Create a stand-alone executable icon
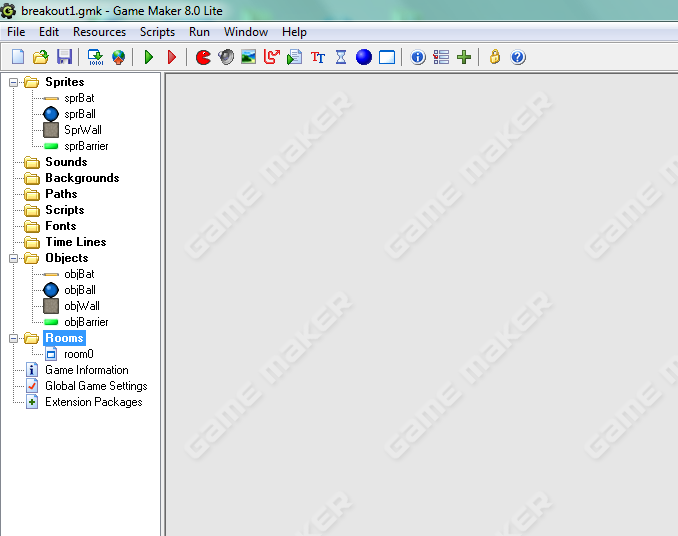678x536 pixels. pyautogui.click(x=96, y=57)
